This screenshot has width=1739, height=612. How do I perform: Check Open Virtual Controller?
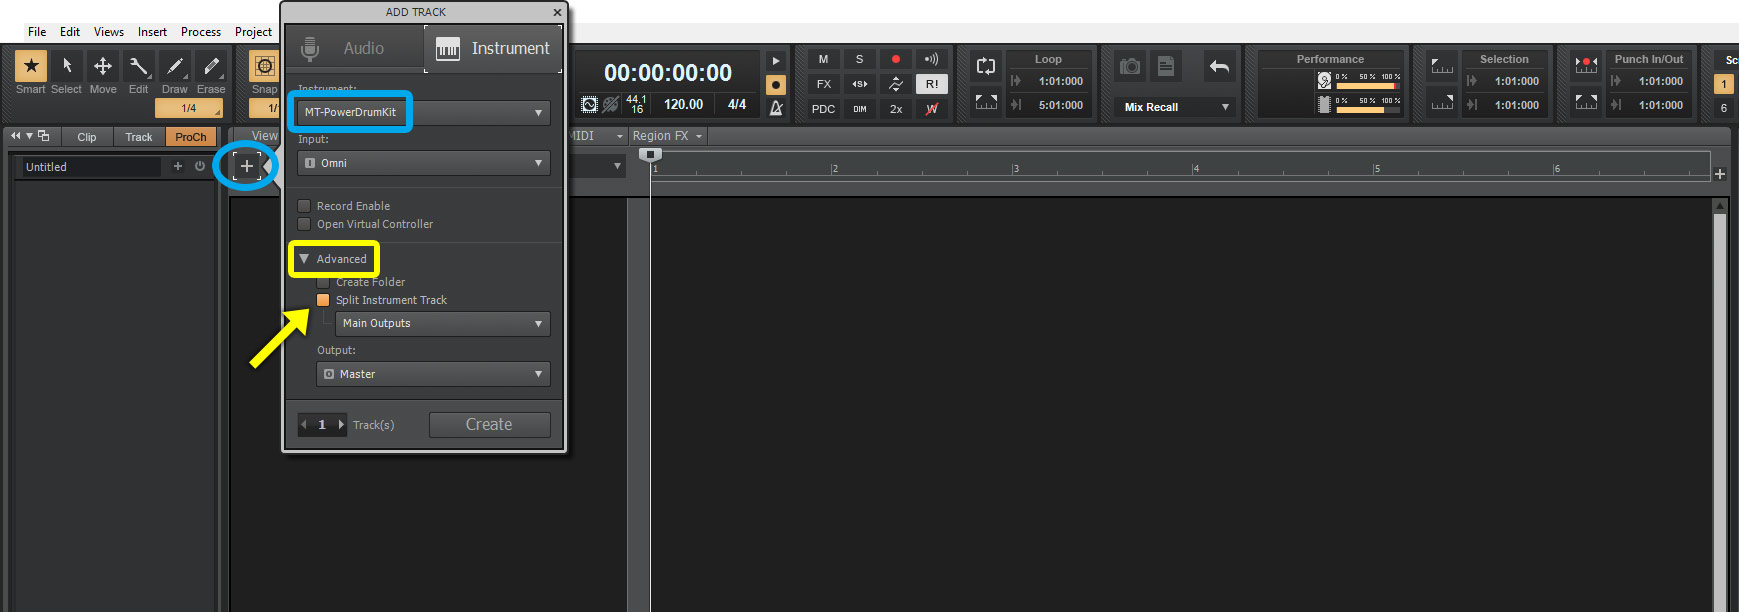click(x=304, y=224)
